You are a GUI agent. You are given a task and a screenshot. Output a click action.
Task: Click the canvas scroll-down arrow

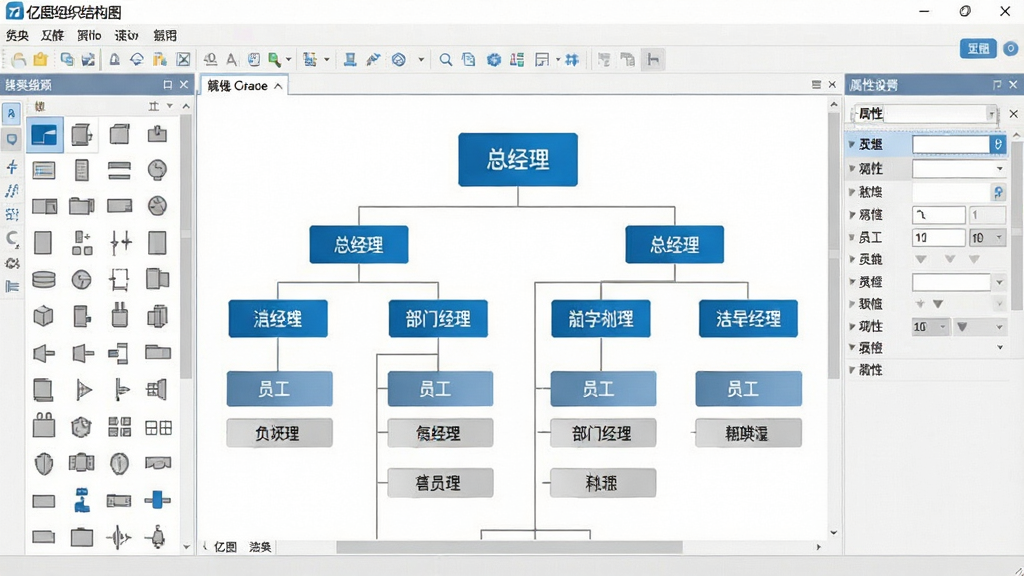click(x=833, y=533)
